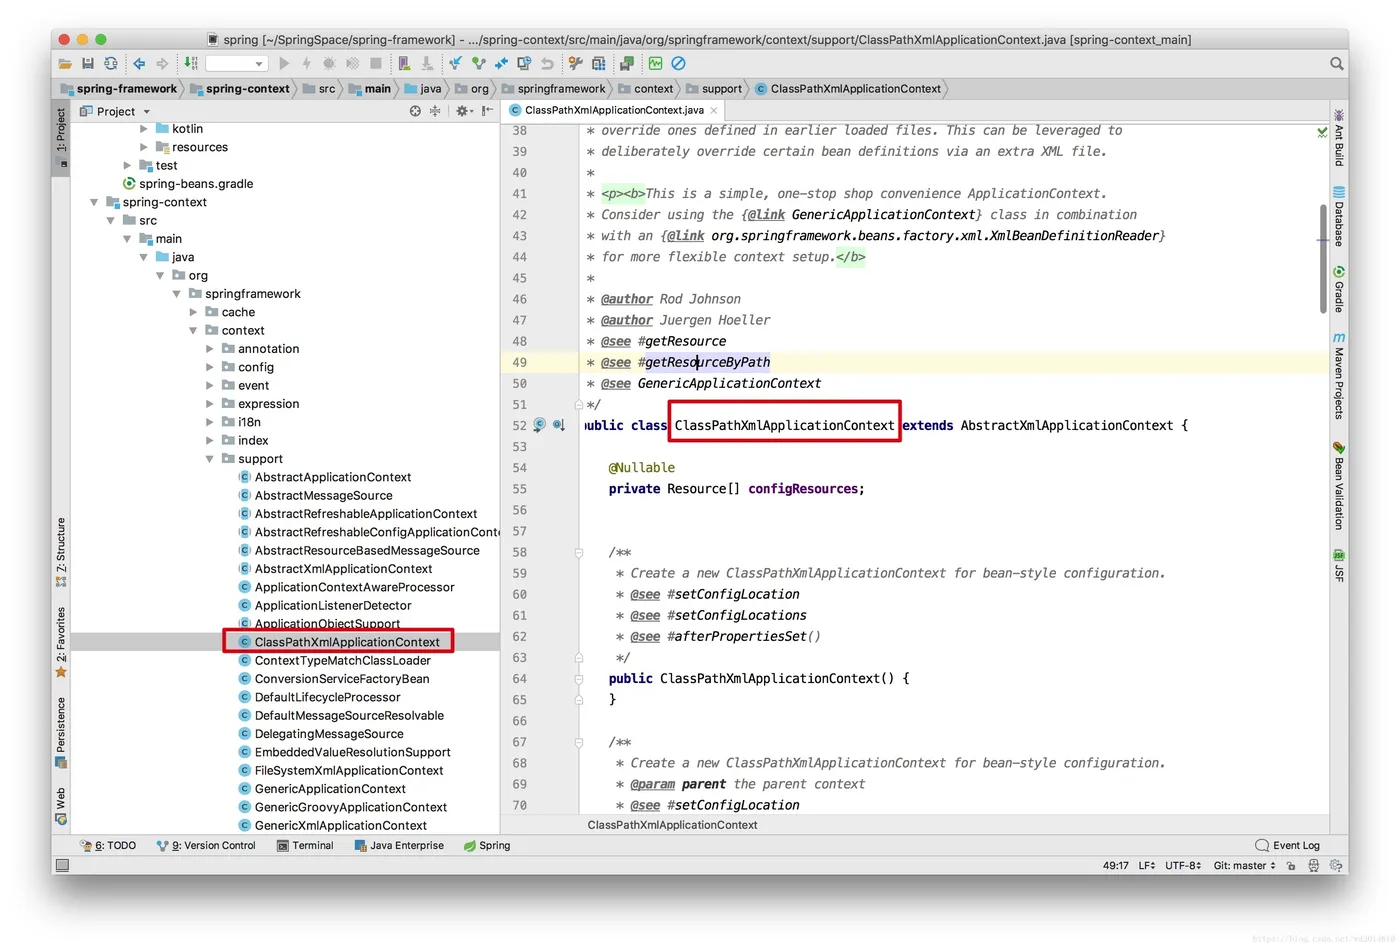Click the support breadcrumb in navigation bar
Screen dimensions: 1400x948
coord(714,89)
